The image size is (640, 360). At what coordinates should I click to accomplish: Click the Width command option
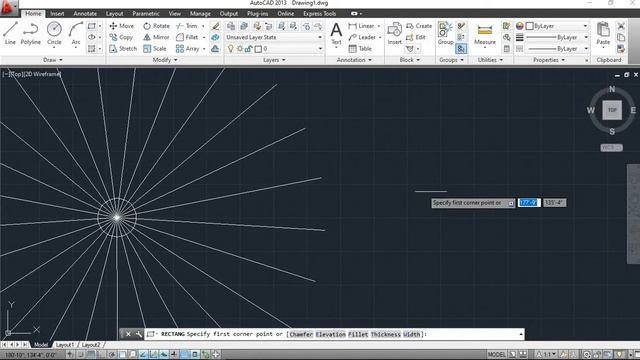pyautogui.click(x=411, y=334)
